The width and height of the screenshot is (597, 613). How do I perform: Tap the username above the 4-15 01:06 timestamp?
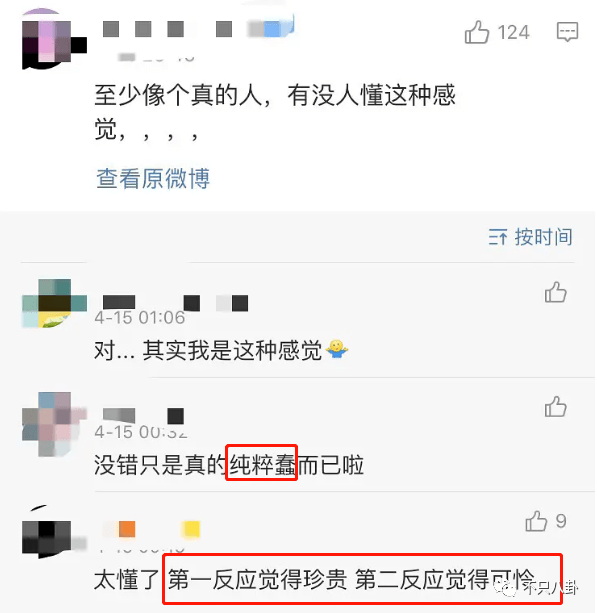coord(175,303)
